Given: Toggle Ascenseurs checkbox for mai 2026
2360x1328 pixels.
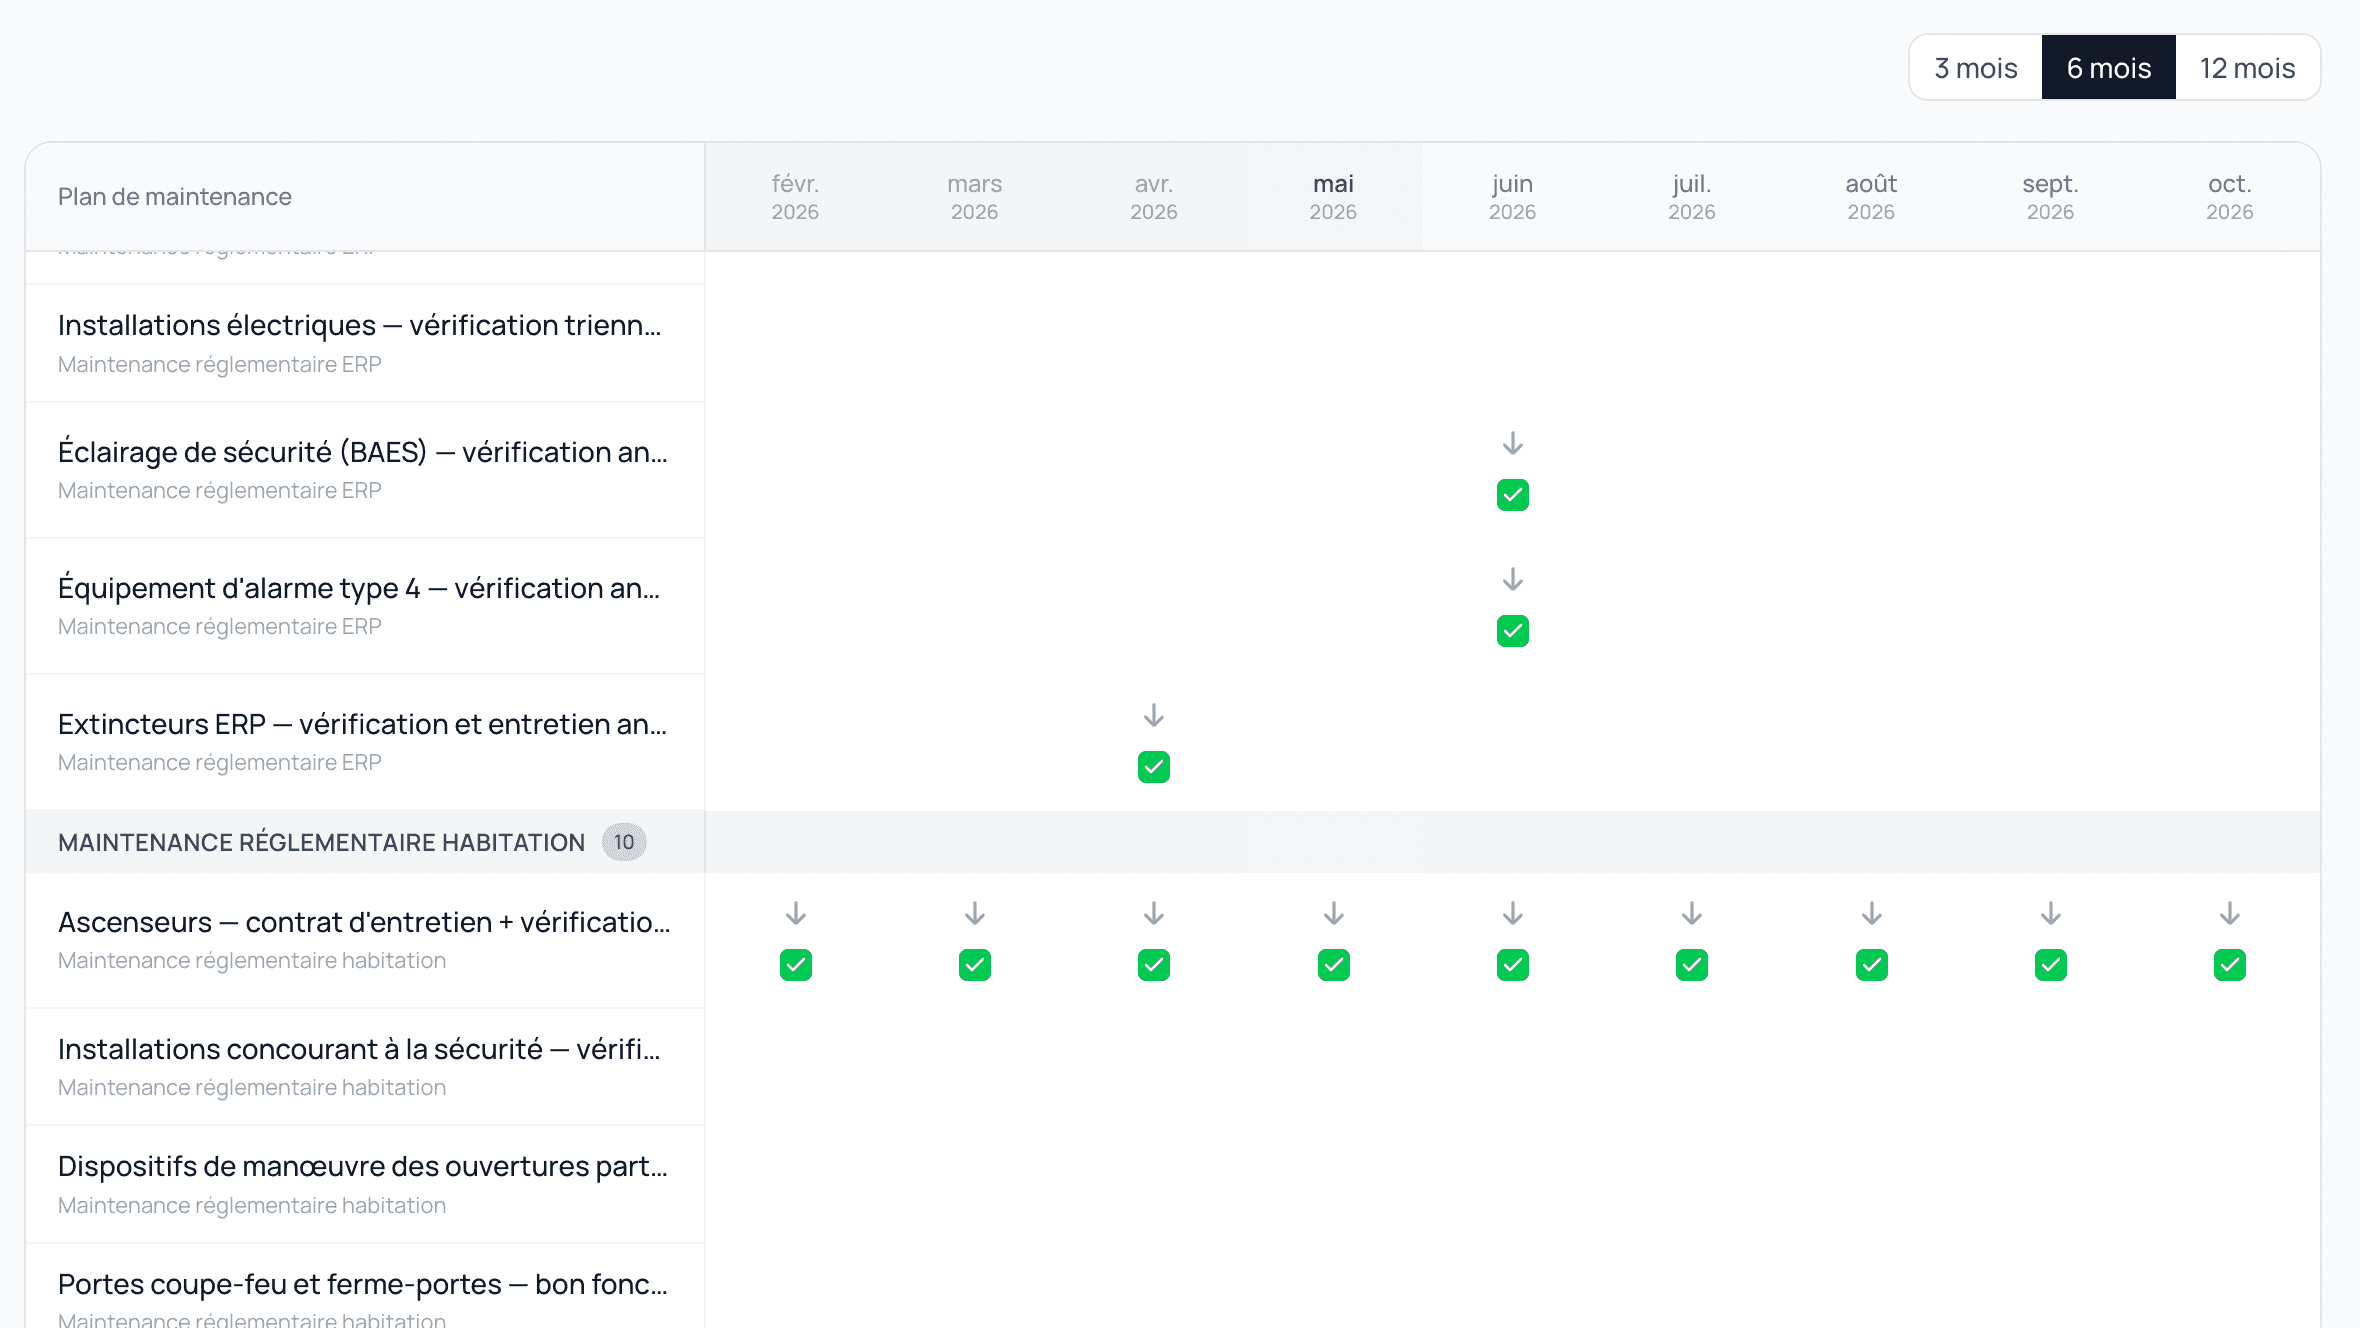Looking at the screenshot, I should click(1334, 965).
